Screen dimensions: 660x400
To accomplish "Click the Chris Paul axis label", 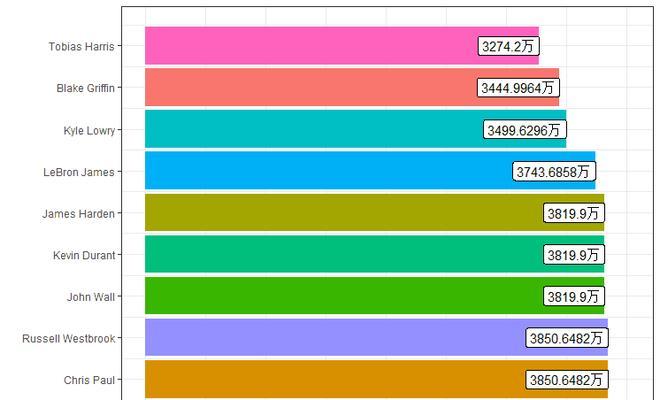I will [89, 380].
